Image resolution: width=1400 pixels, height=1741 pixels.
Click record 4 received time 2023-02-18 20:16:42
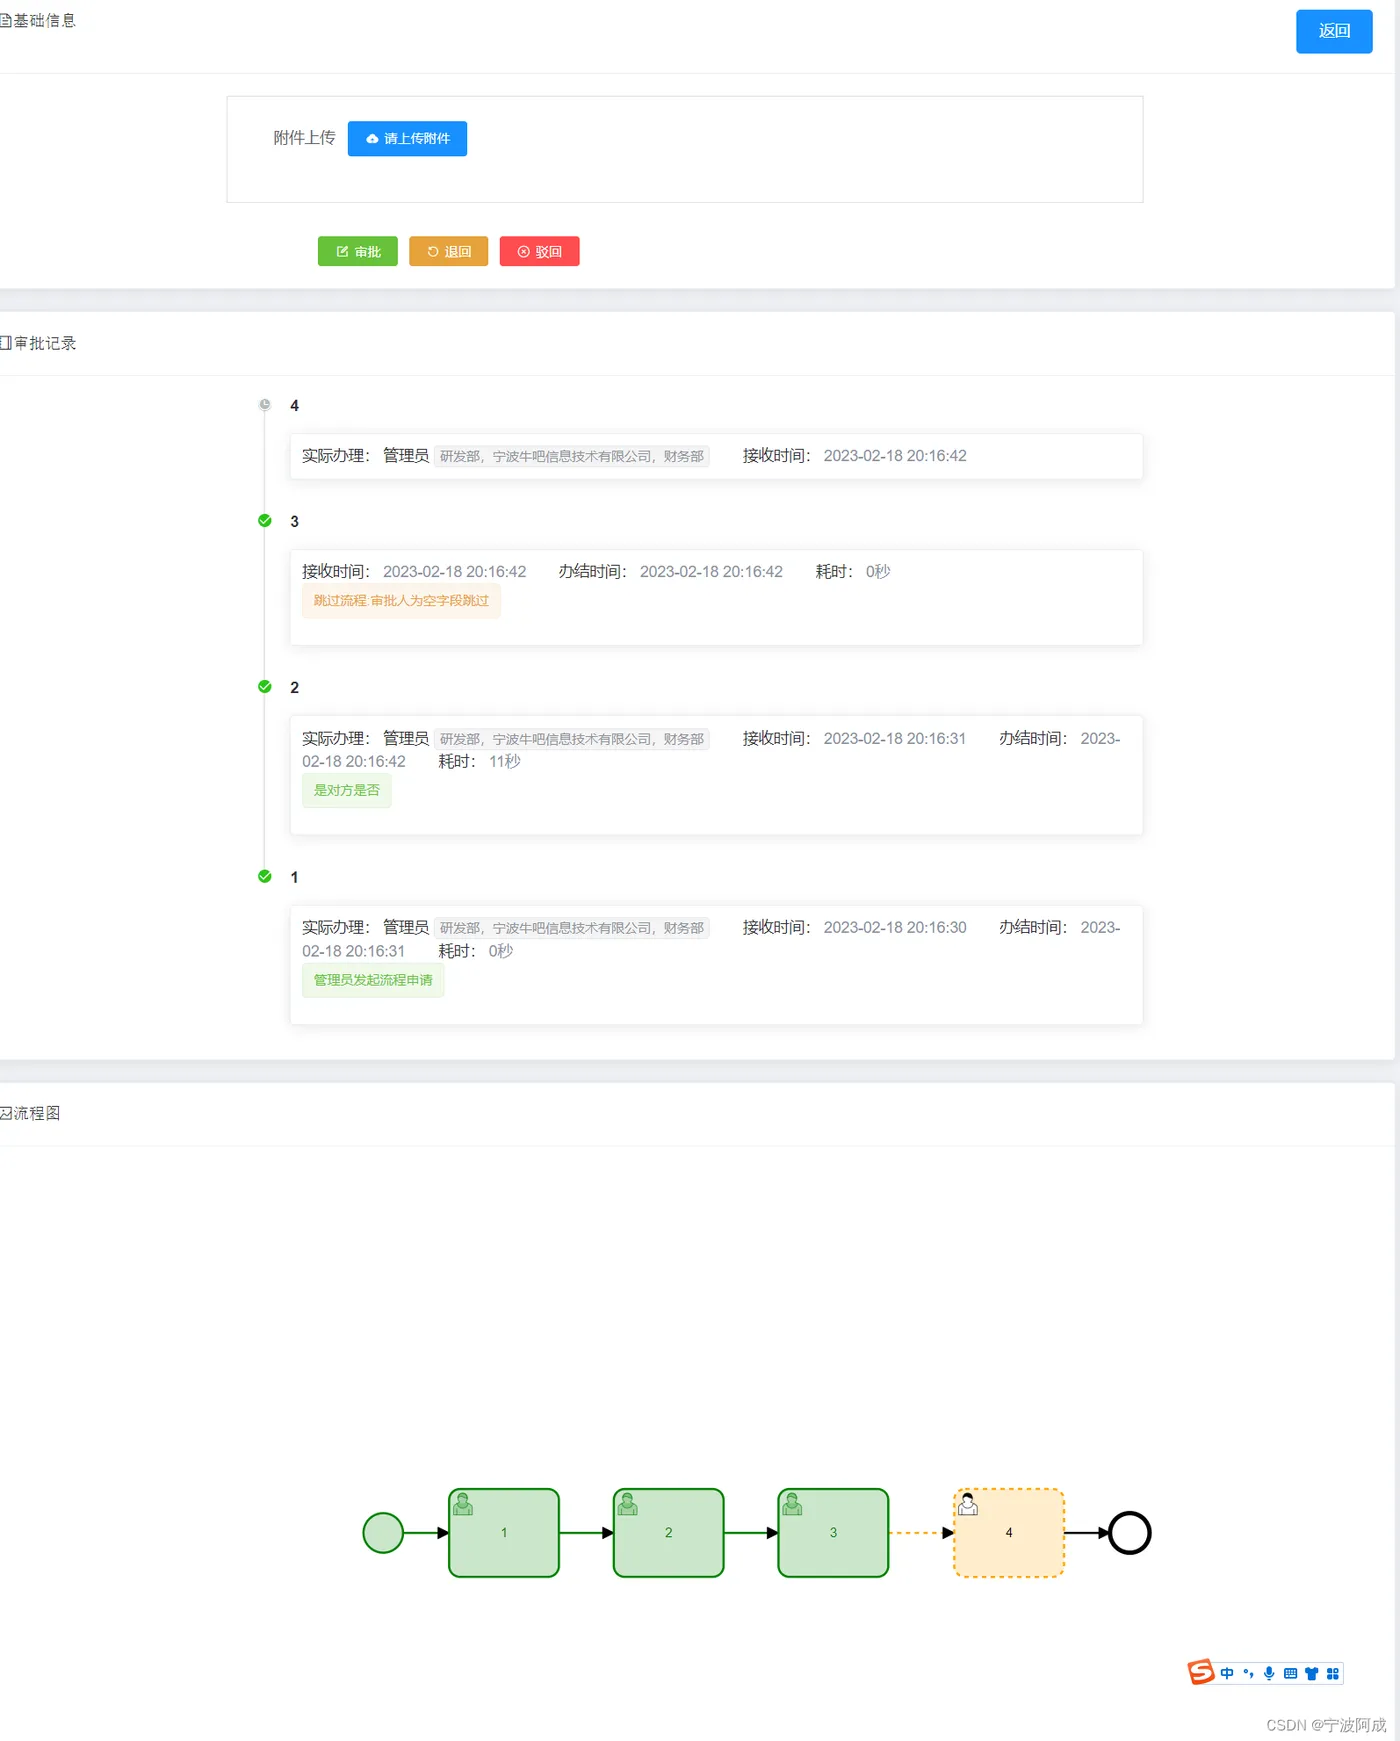pyautogui.click(x=895, y=456)
